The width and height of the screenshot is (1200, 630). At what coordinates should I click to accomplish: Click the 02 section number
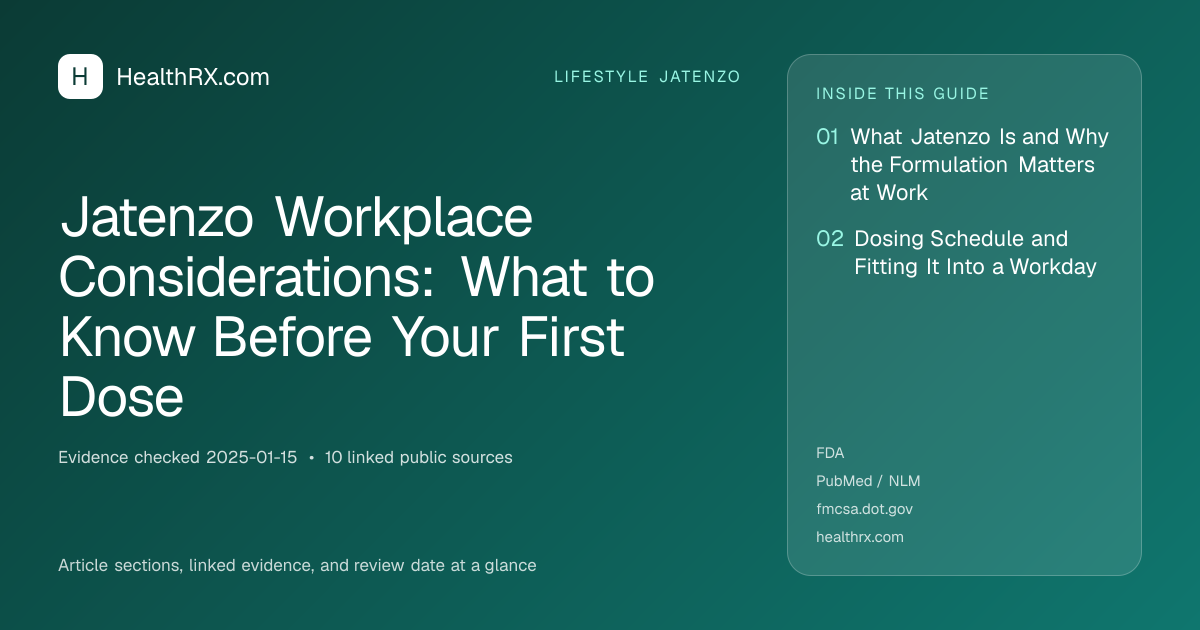(x=830, y=239)
